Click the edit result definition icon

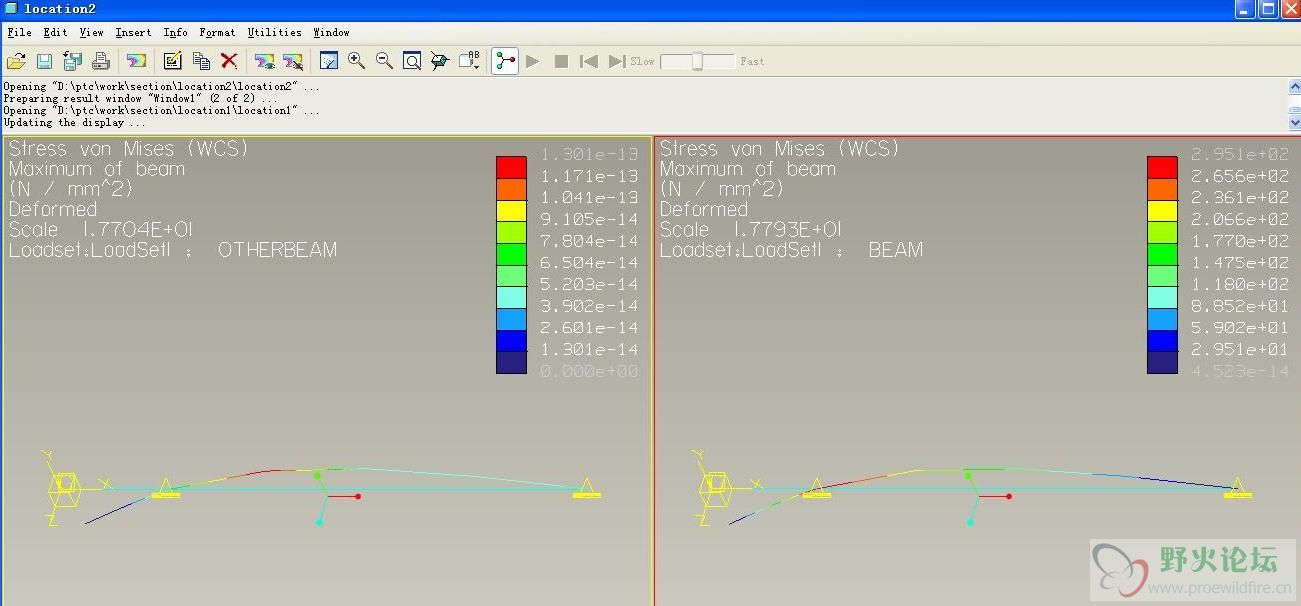172,61
